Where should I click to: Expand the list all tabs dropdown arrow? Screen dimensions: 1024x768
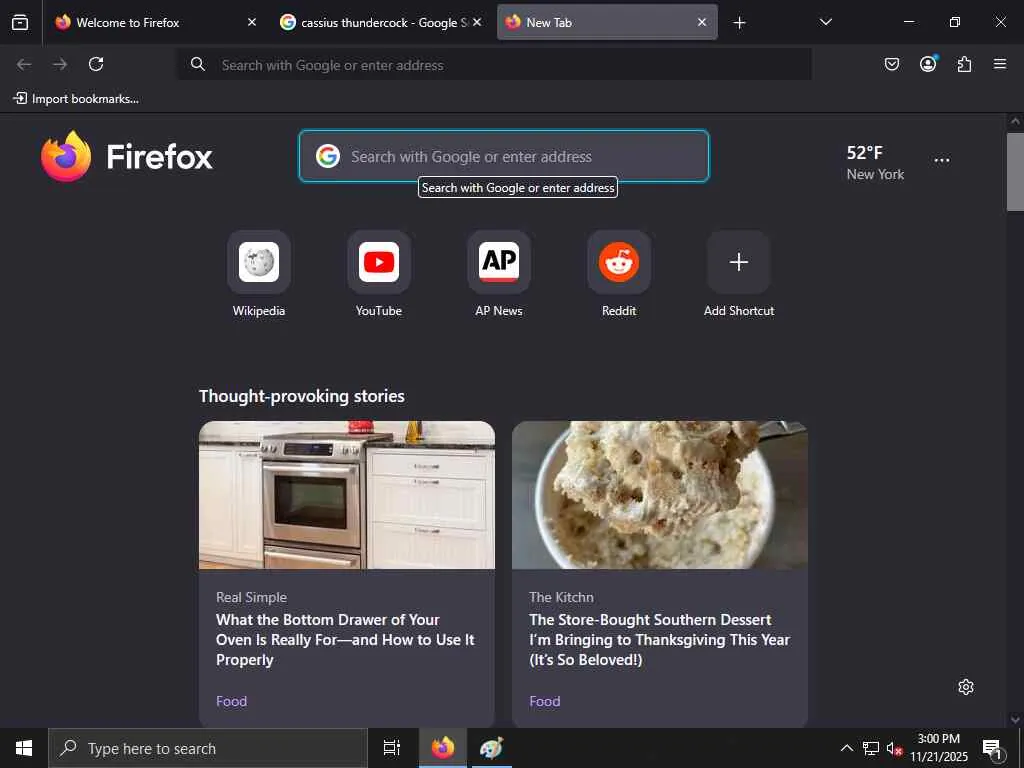[x=825, y=22]
